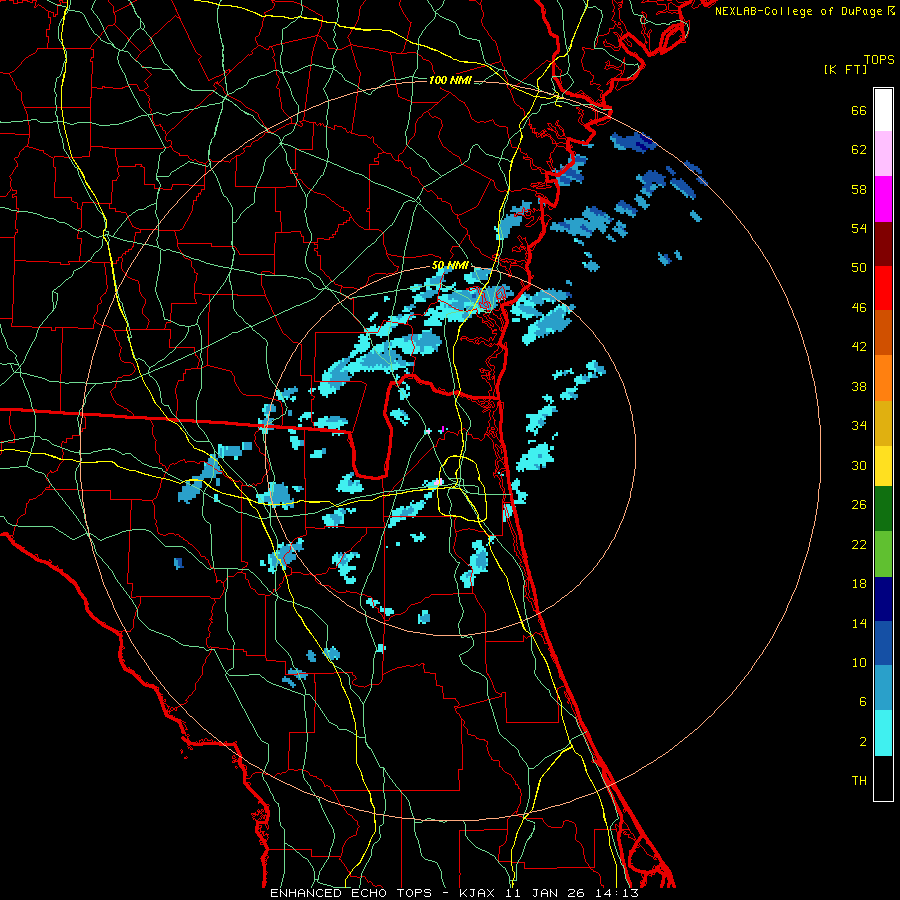Screen dimensions: 900x900
Task: Click the steel blue legend swatch
Action: click(x=883, y=687)
